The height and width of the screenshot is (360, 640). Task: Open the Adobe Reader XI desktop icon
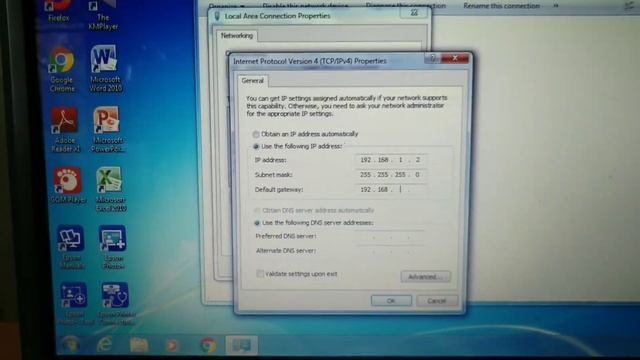click(65, 130)
